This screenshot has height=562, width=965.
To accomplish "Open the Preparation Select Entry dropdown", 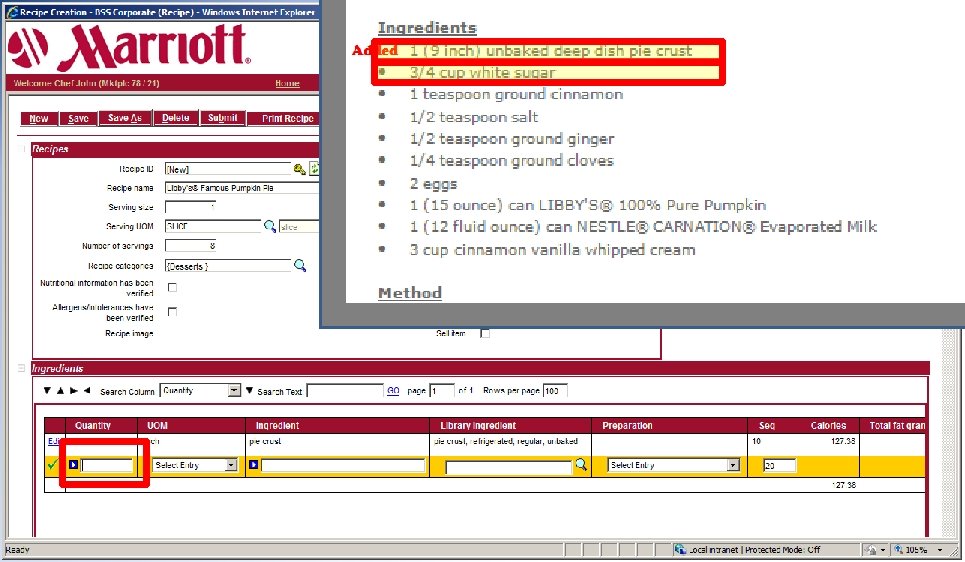I will (733, 465).
